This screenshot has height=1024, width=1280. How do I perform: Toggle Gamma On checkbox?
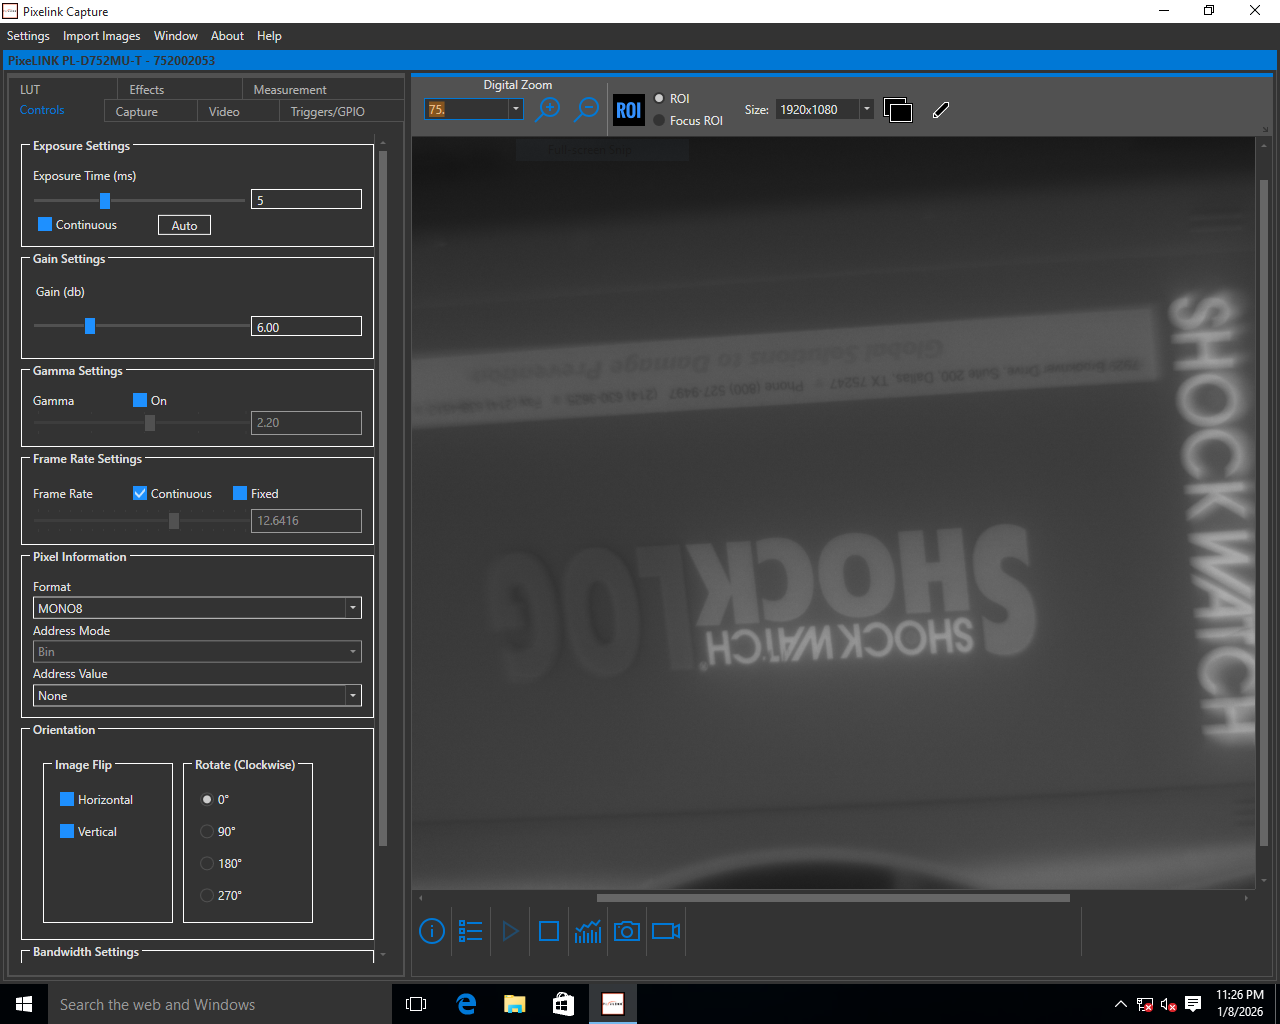[140, 400]
